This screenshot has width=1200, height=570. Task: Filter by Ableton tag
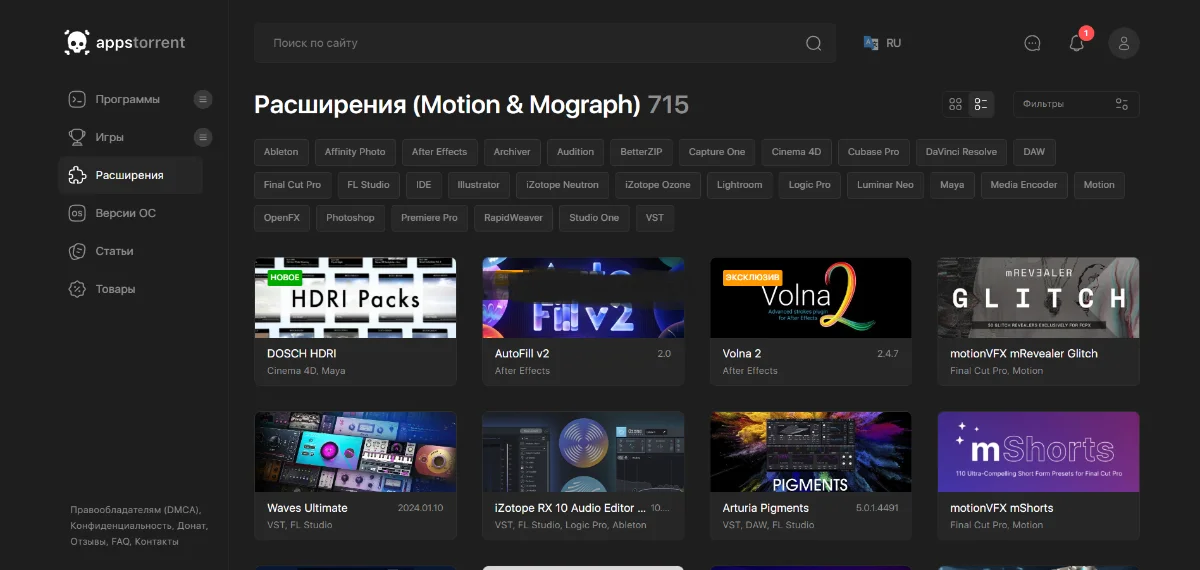[281, 152]
